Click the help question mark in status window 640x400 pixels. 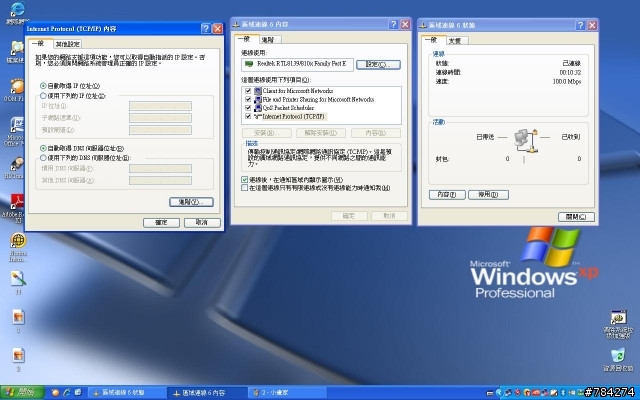[580, 25]
